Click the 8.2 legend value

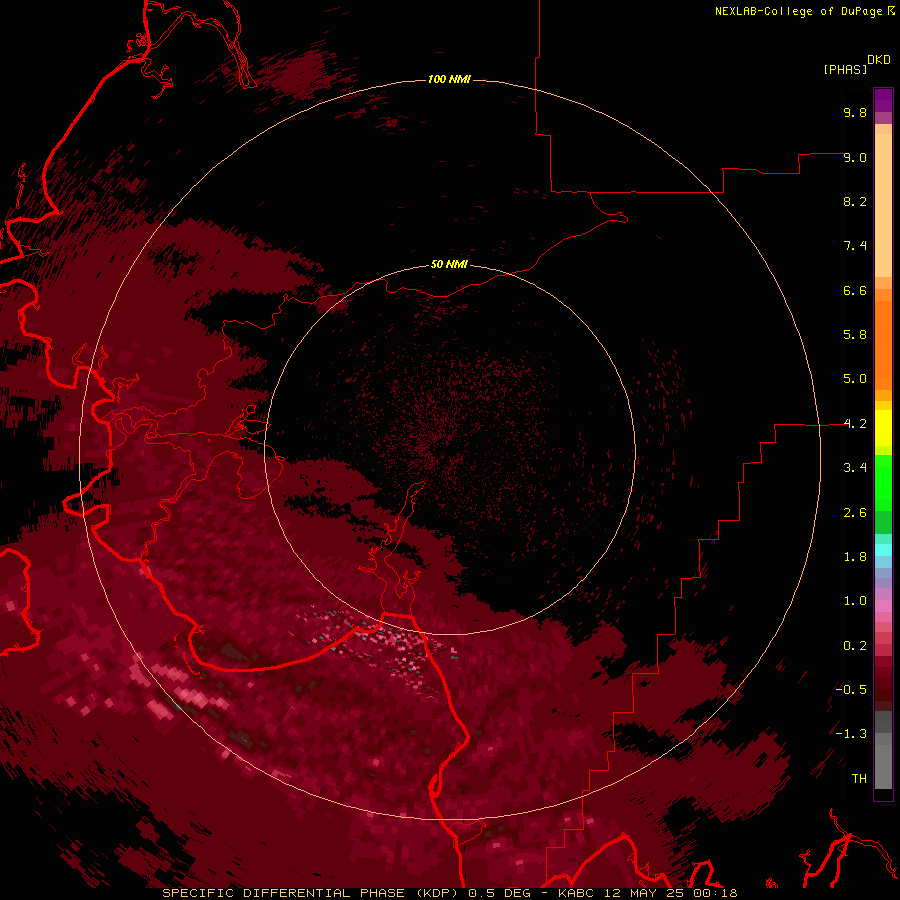click(x=855, y=201)
